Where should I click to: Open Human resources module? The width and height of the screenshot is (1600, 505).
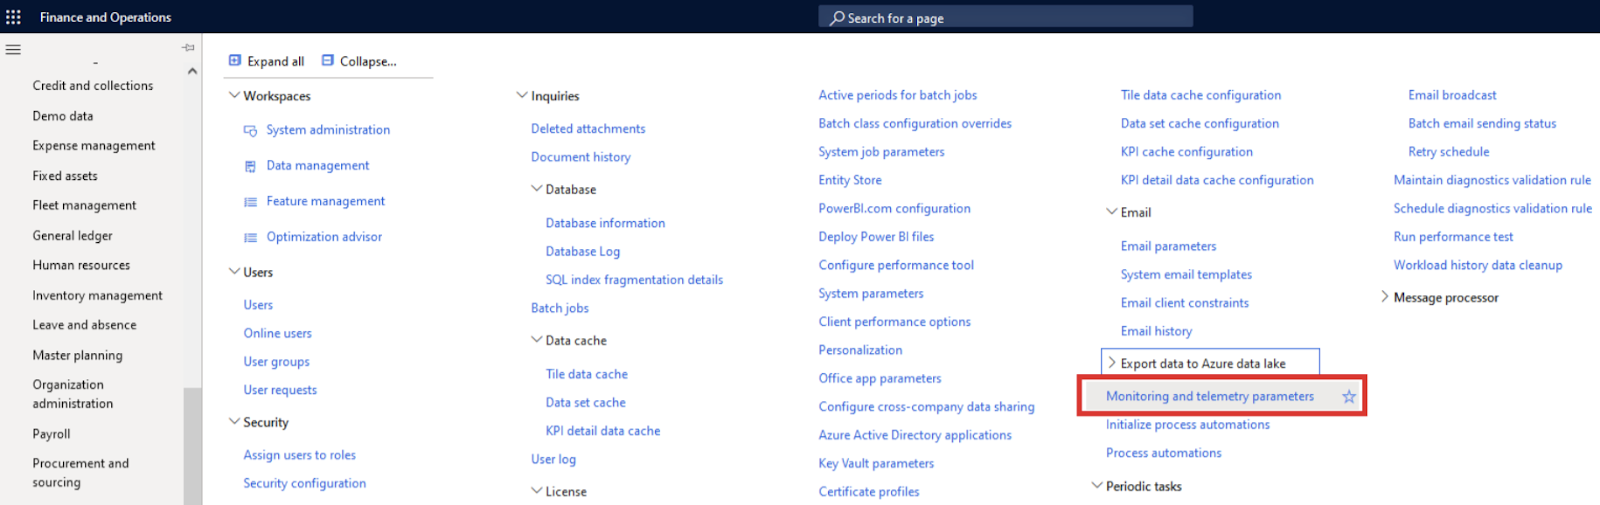(81, 265)
